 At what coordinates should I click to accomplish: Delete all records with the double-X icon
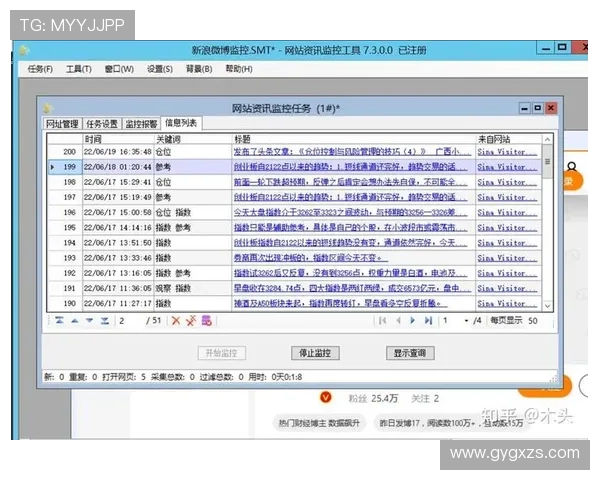[191, 321]
